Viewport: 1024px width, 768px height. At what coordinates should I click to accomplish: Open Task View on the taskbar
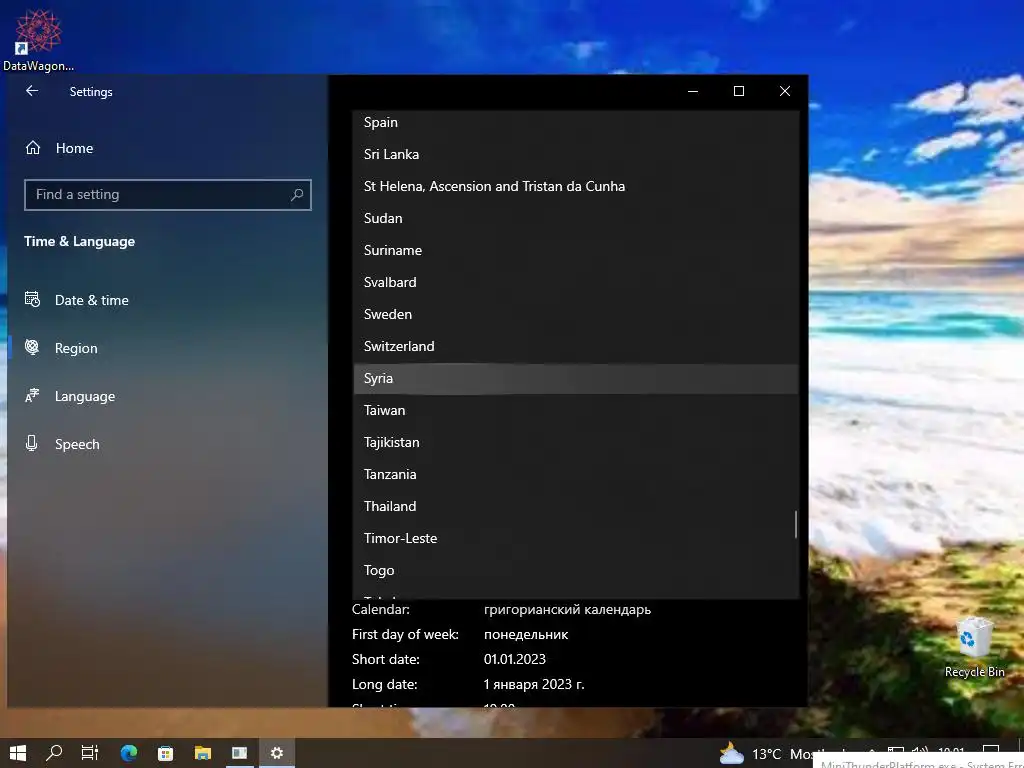tap(90, 753)
